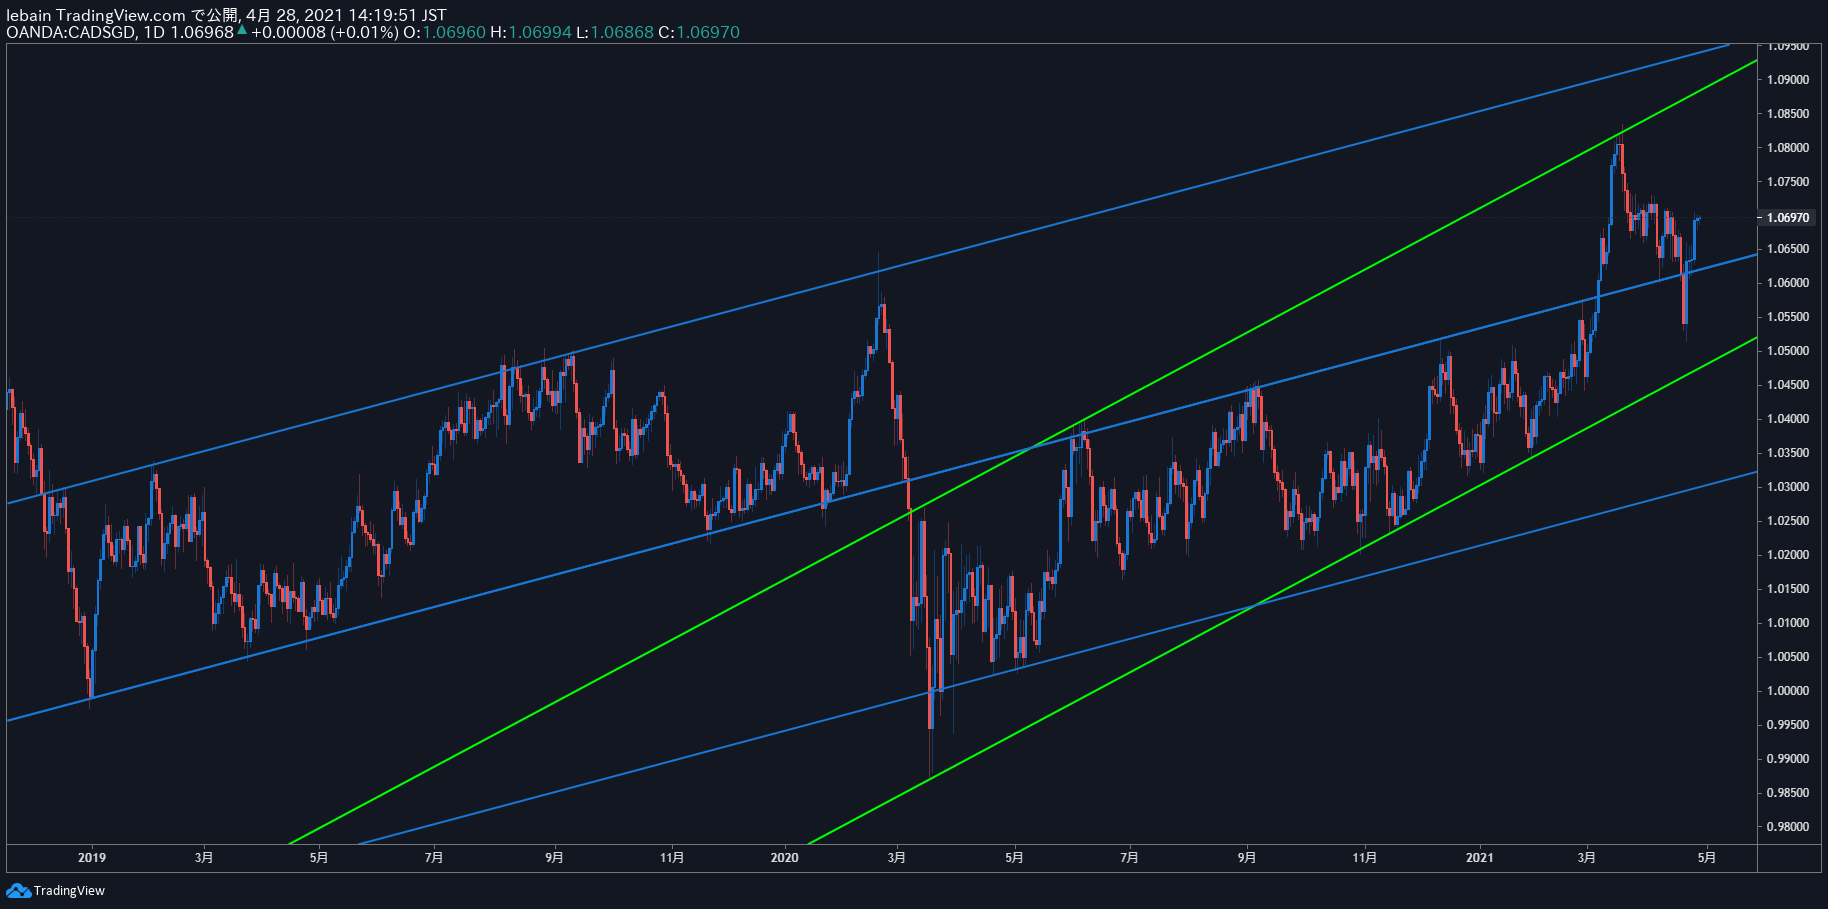
Task: Click the 2021 year label on time axis
Action: coord(1480,858)
